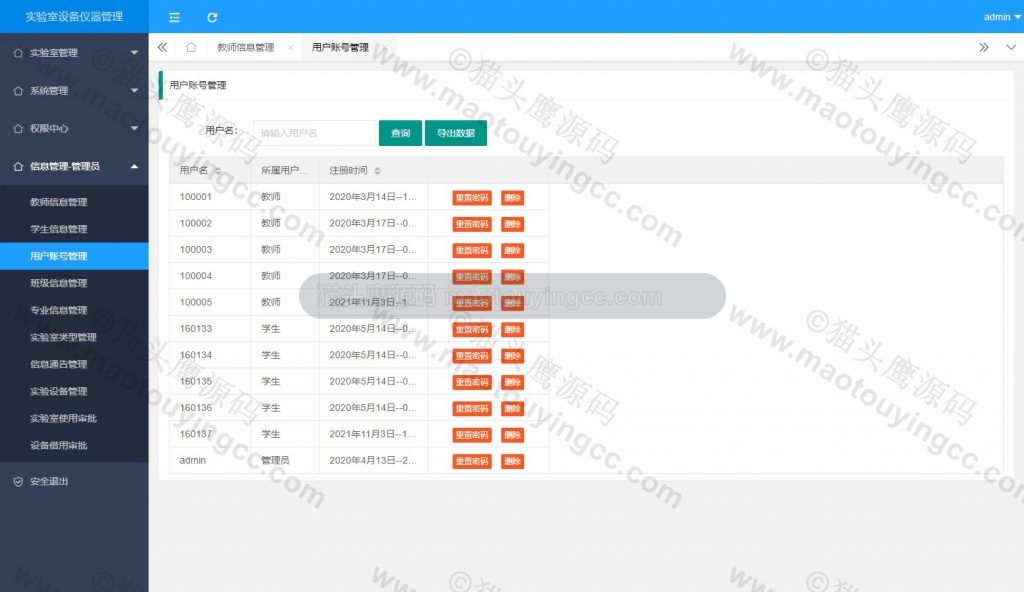Collapse 信息管理-管理员 menu
The height and width of the screenshot is (592, 1024).
click(74, 166)
